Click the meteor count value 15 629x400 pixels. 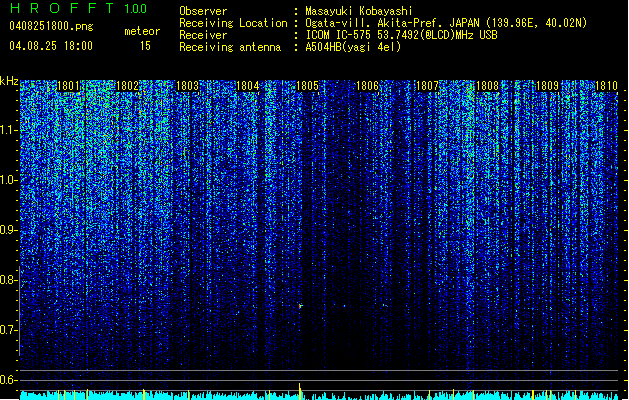(145, 46)
